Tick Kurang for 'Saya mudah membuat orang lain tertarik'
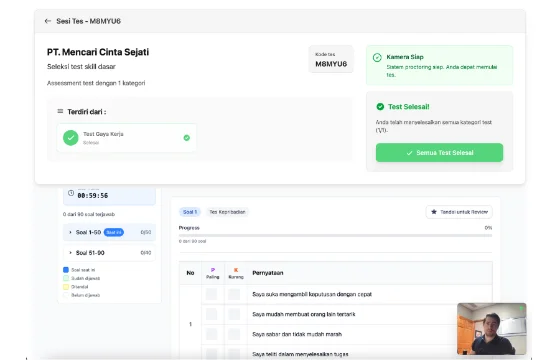 (234, 314)
